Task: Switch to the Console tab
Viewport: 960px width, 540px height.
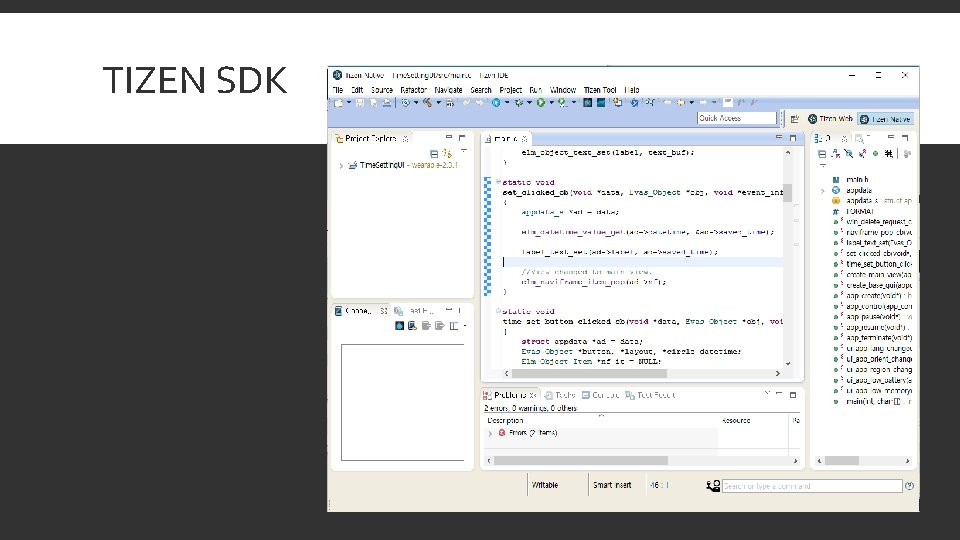Action: pos(601,396)
